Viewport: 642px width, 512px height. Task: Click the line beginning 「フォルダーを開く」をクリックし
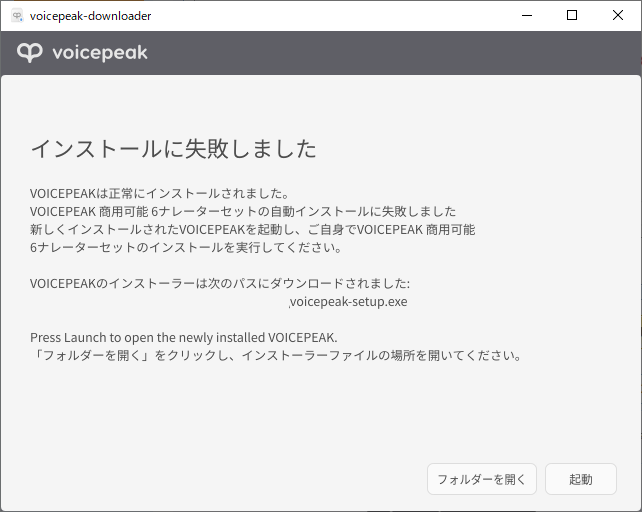click(x=276, y=355)
